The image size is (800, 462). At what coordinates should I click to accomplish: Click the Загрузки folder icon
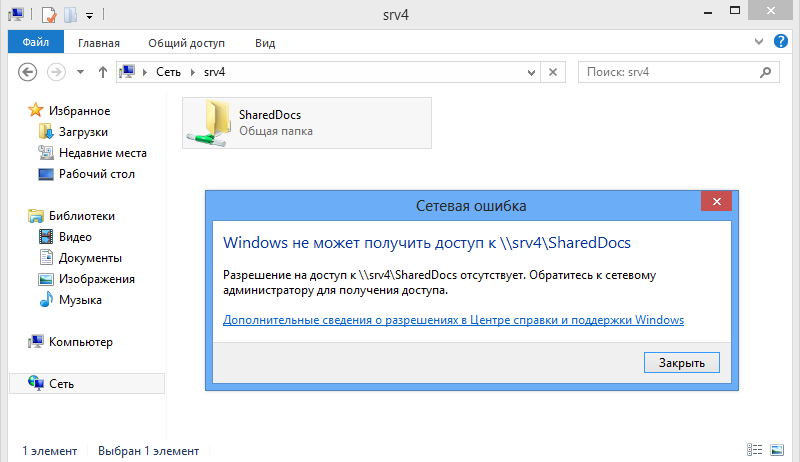(46, 132)
